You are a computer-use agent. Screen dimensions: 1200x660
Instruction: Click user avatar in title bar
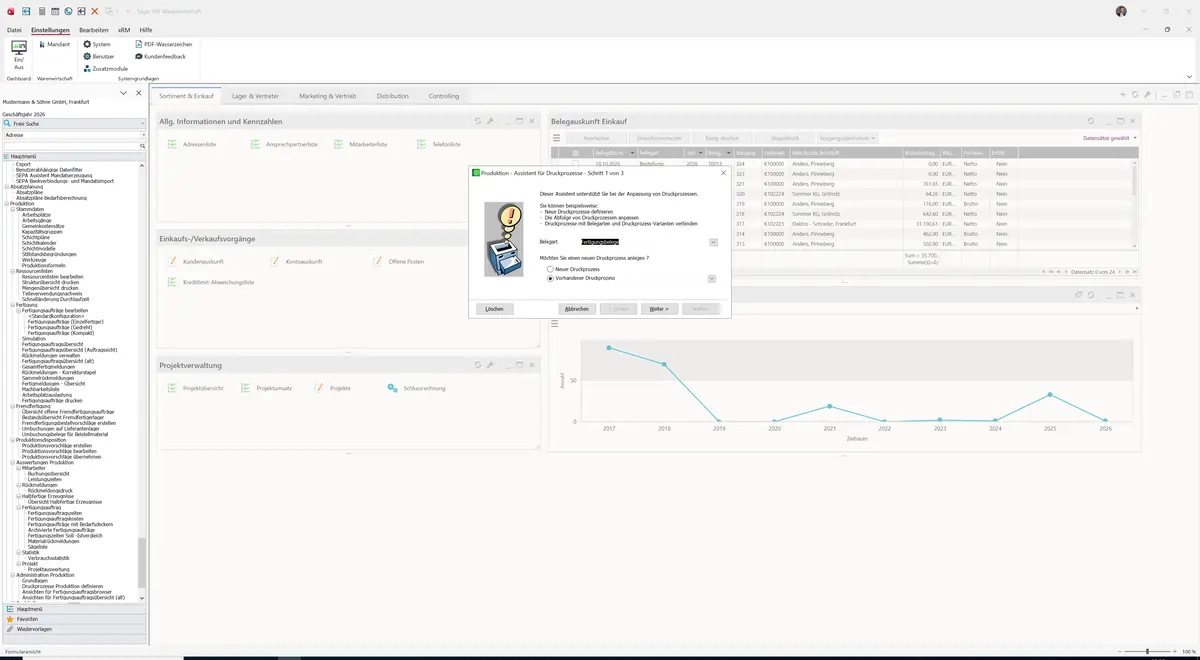click(x=1121, y=11)
